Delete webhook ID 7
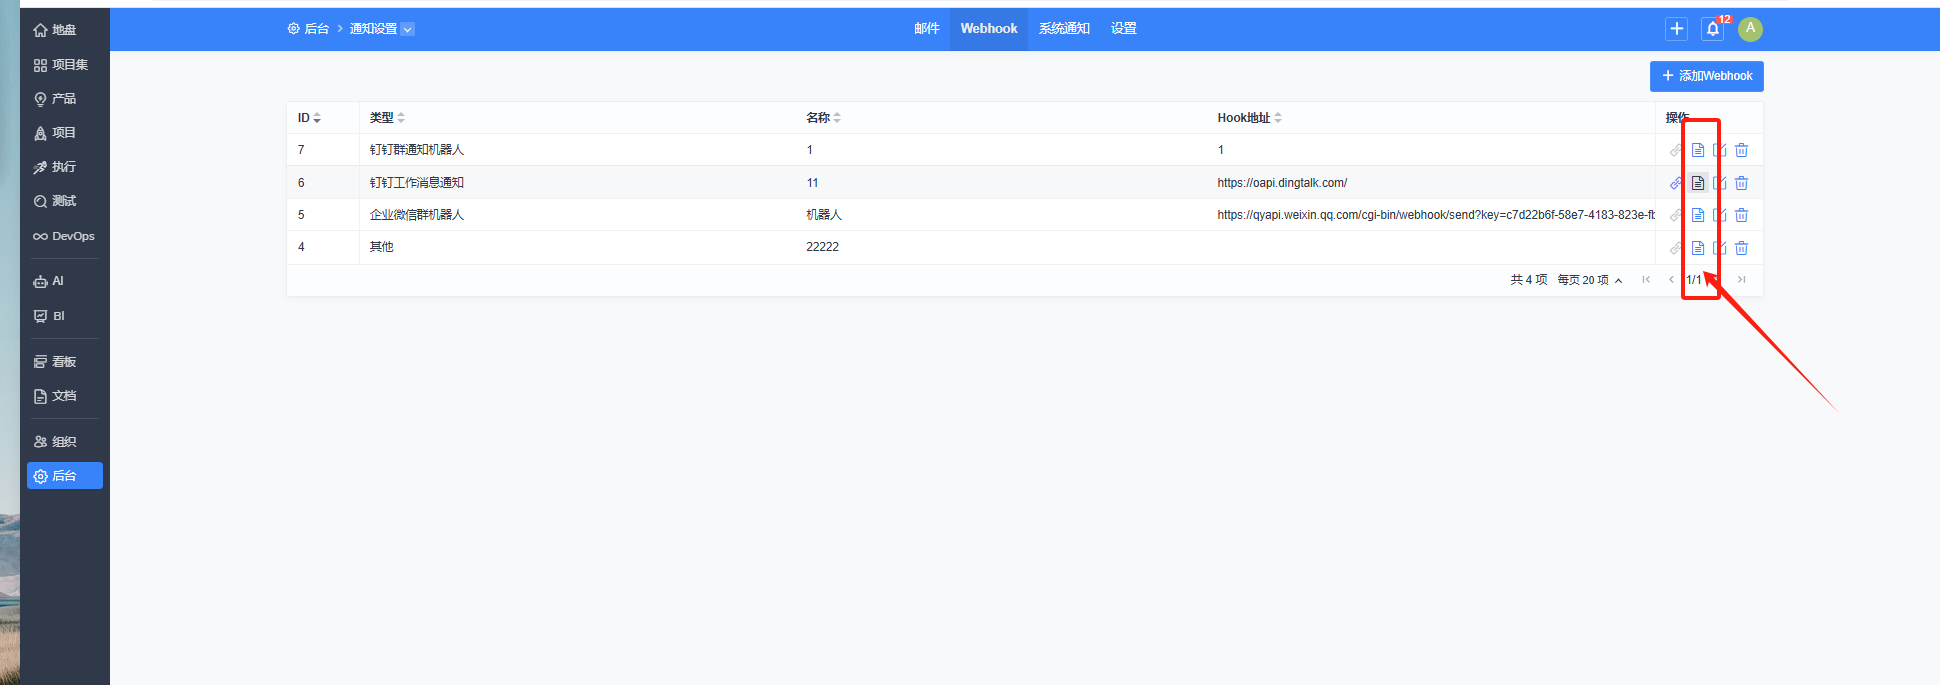This screenshot has width=1940, height=685. (1742, 150)
